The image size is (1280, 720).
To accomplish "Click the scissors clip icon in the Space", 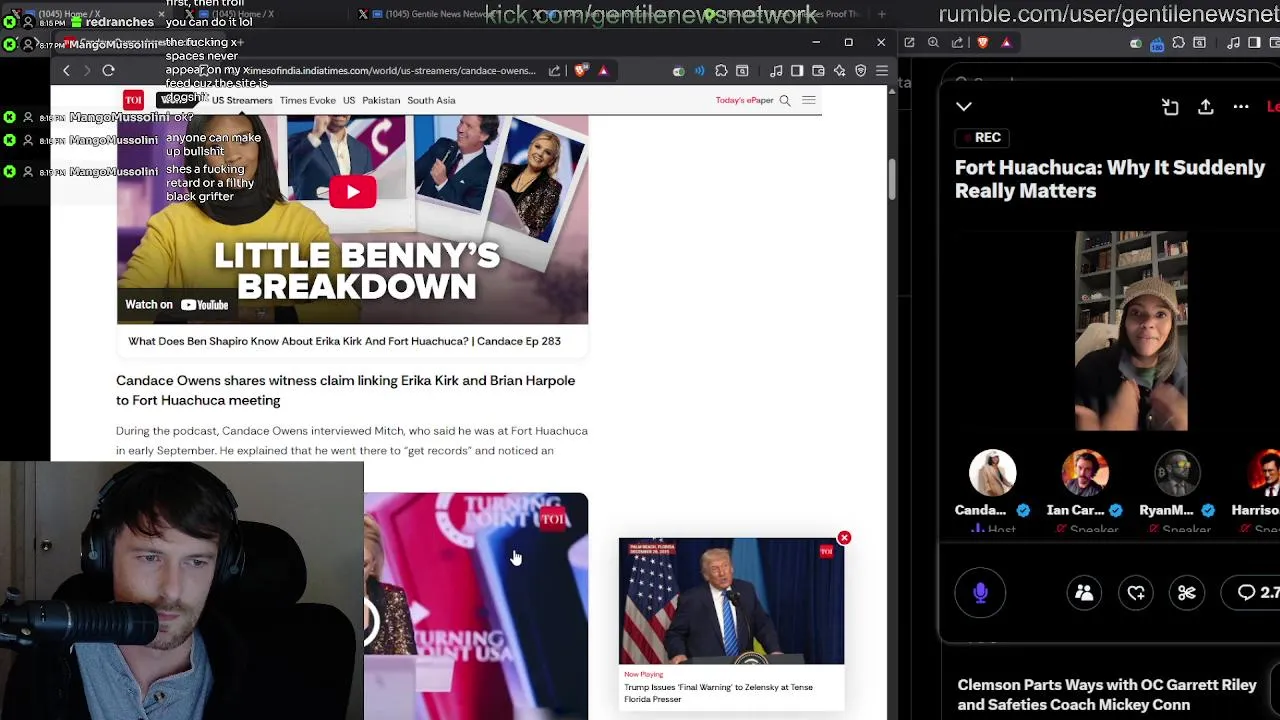I will tap(1187, 593).
